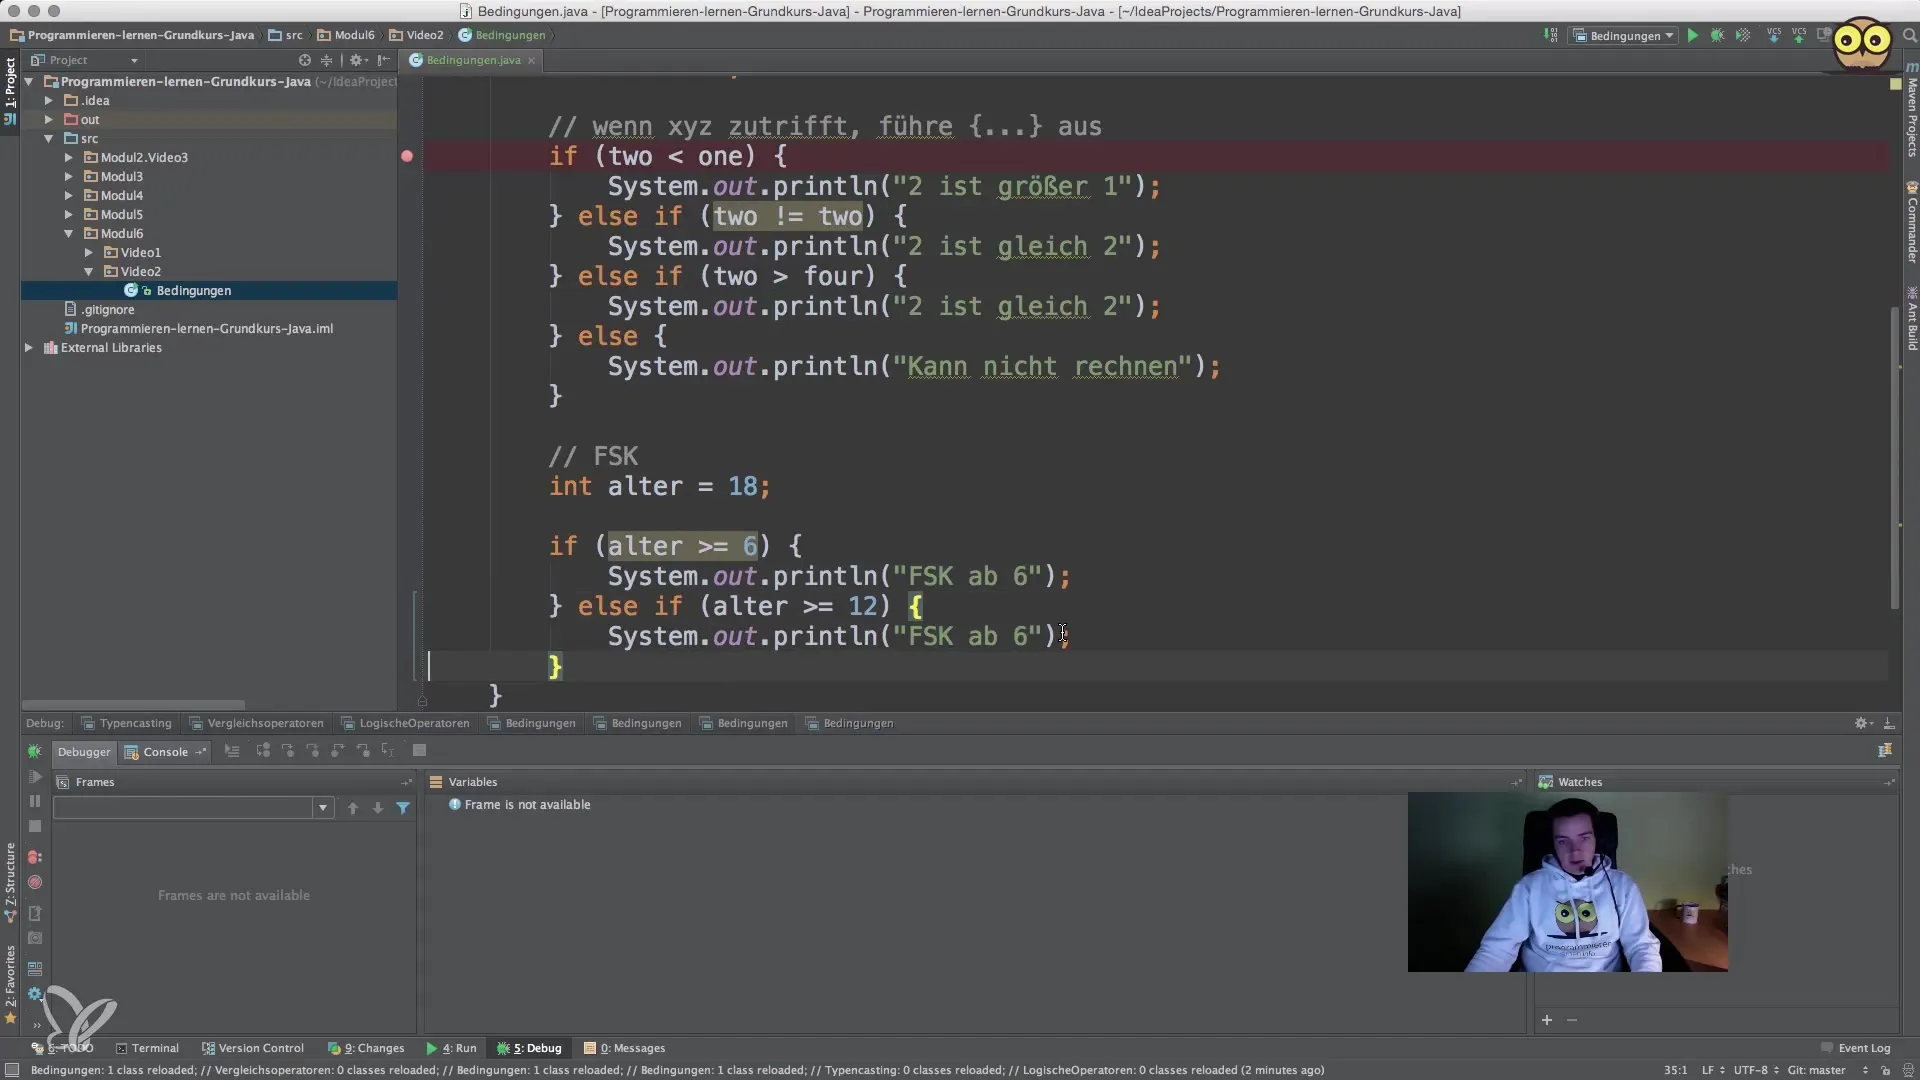Click the VCS update project icon
Image resolution: width=1920 pixels, height=1080 pixels.
(x=1773, y=36)
